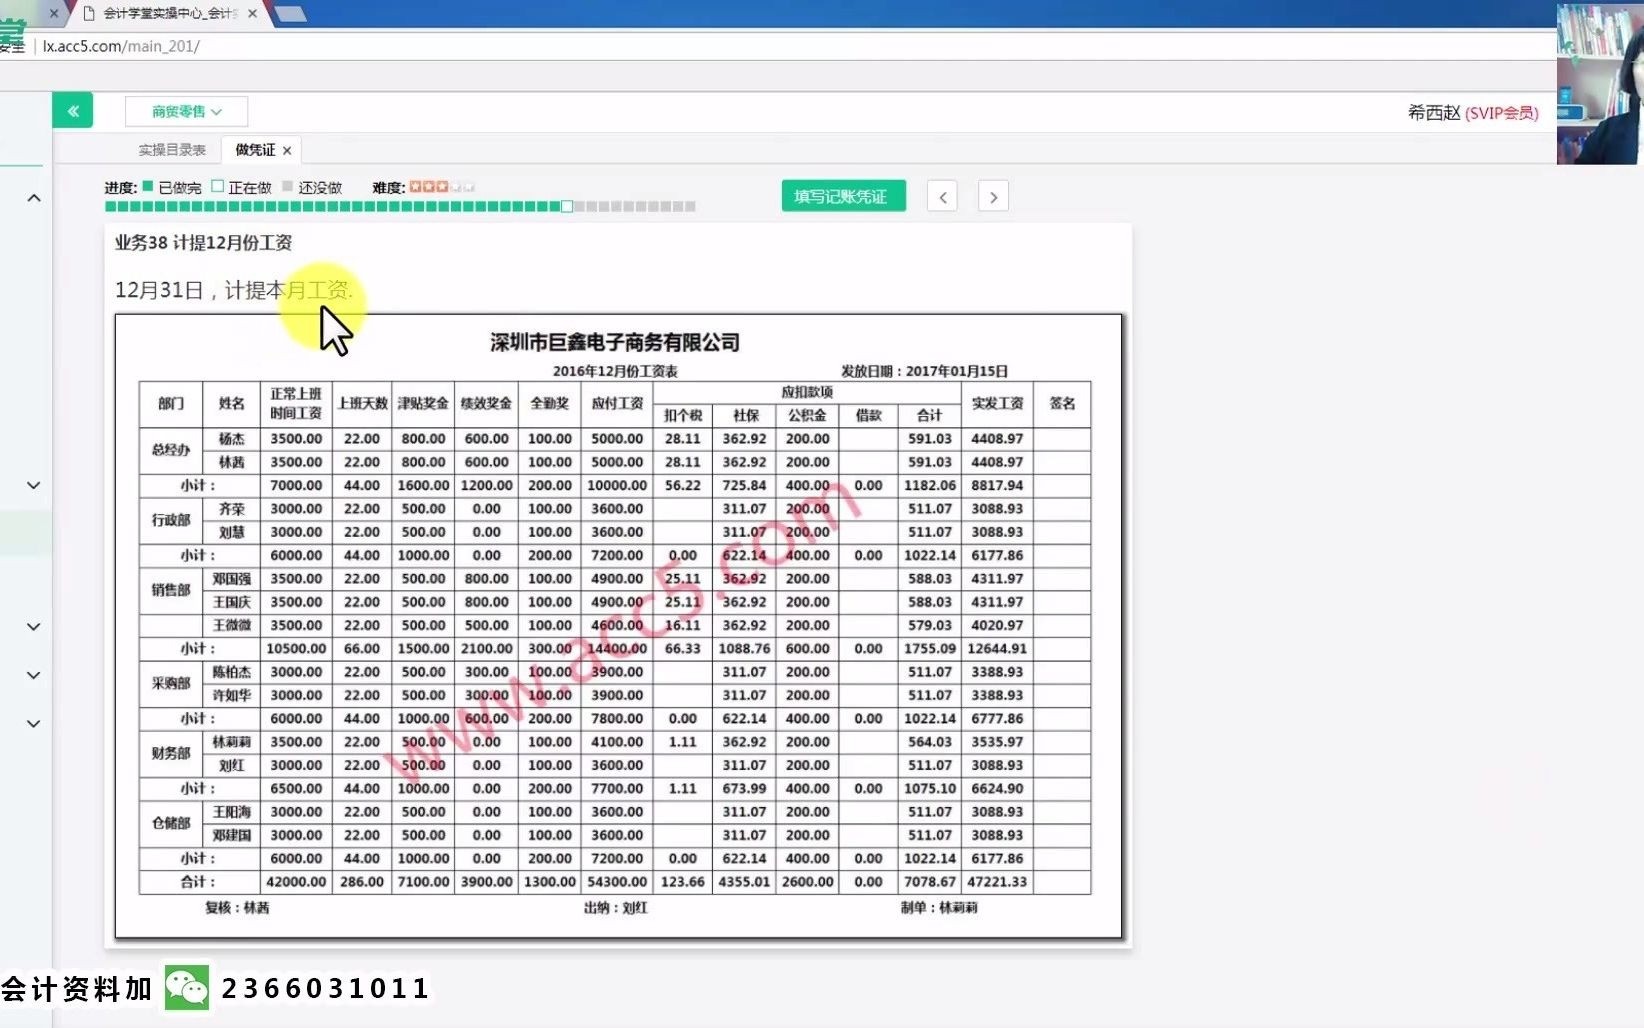Open a new browser tab

tap(290, 14)
